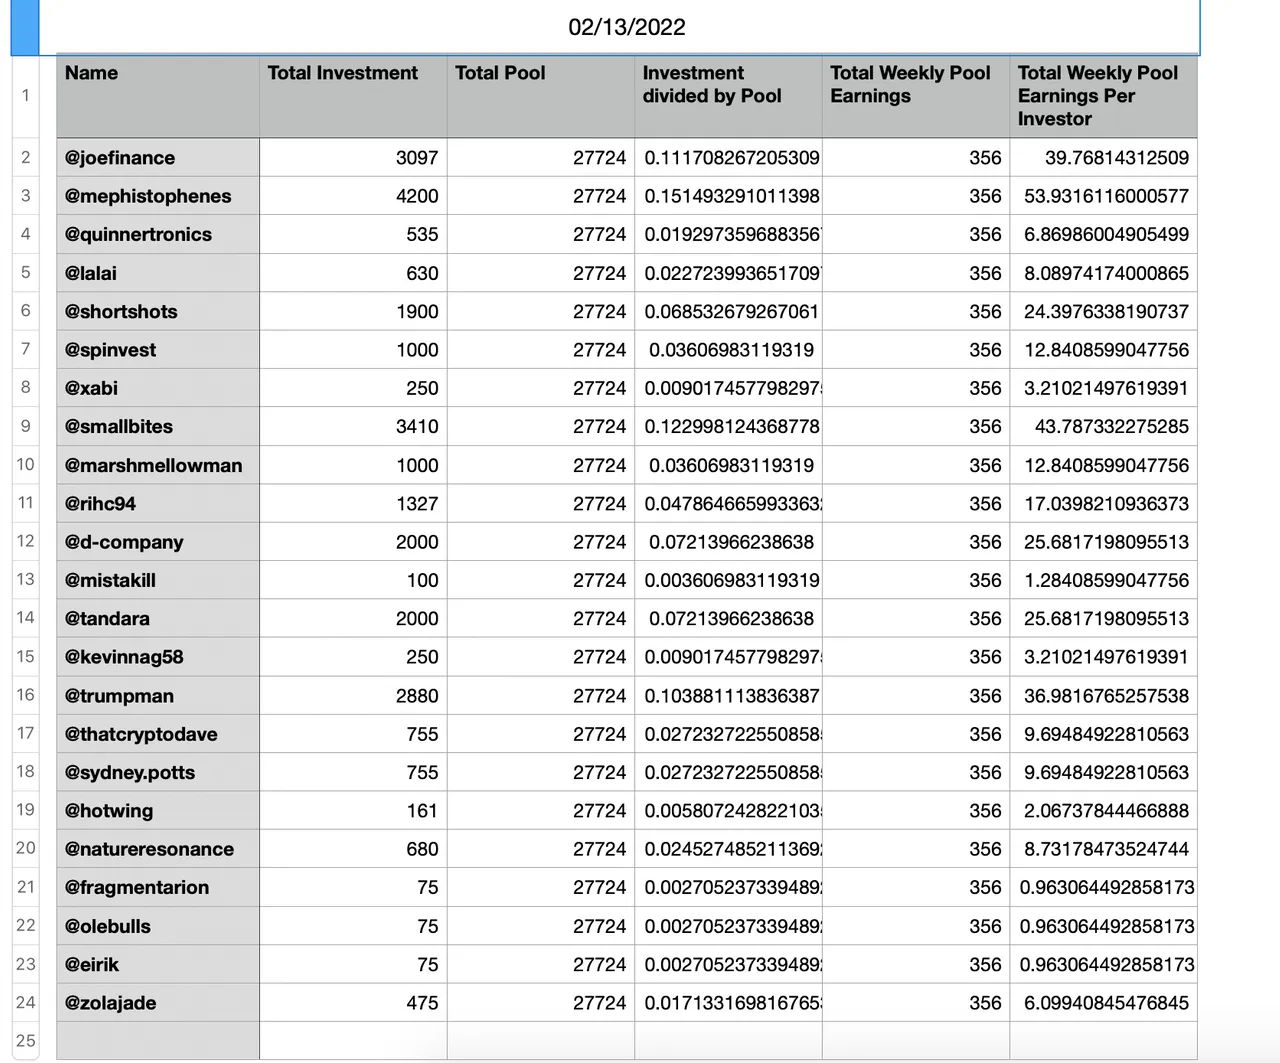Viewport: 1280px width, 1063px height.
Task: Click investment value 475 for @zolajade
Action: pos(353,1002)
